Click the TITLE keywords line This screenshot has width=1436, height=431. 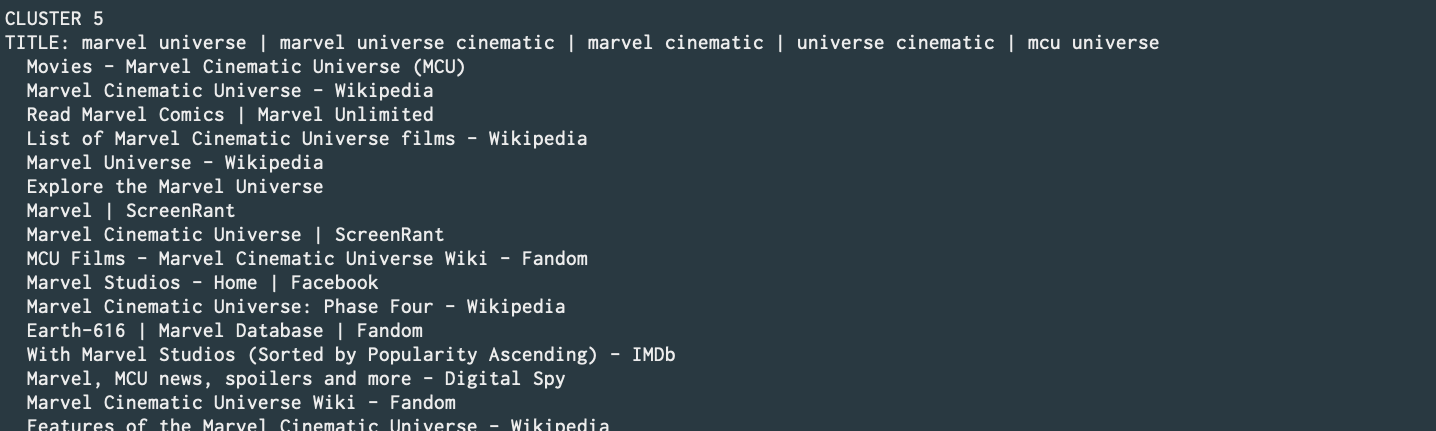coord(582,43)
